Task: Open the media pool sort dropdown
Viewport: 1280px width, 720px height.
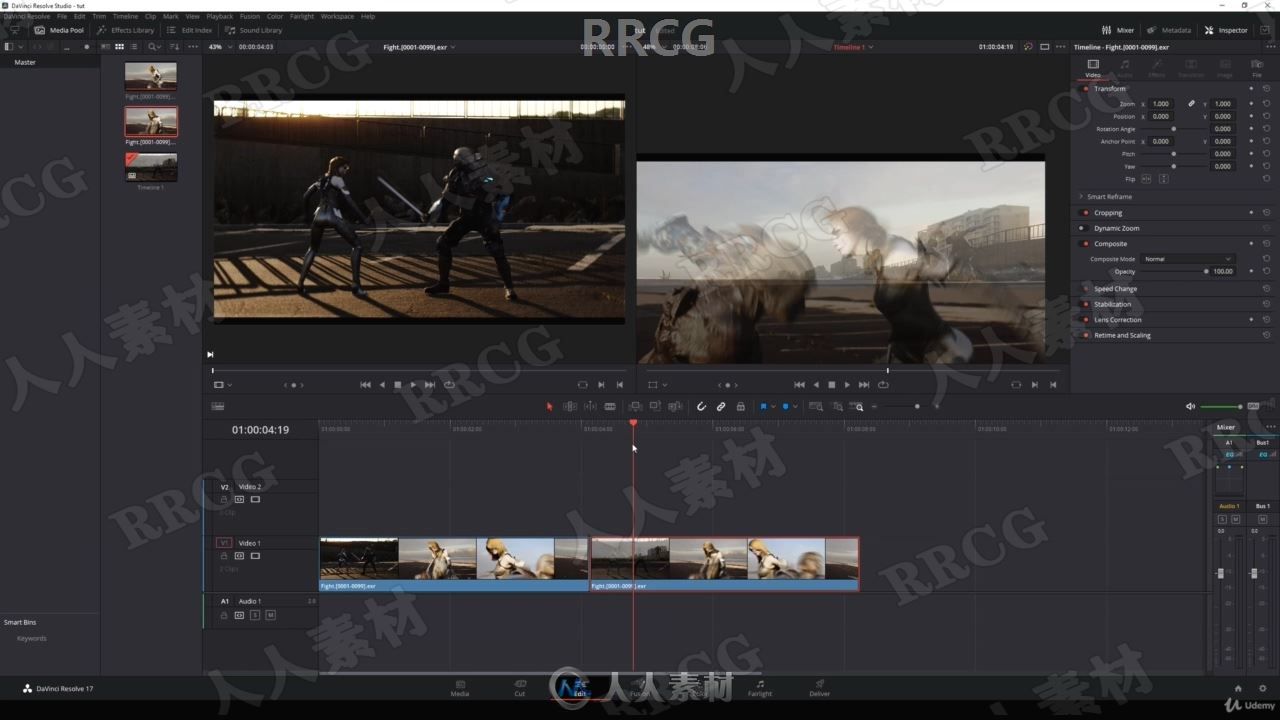Action: (175, 47)
